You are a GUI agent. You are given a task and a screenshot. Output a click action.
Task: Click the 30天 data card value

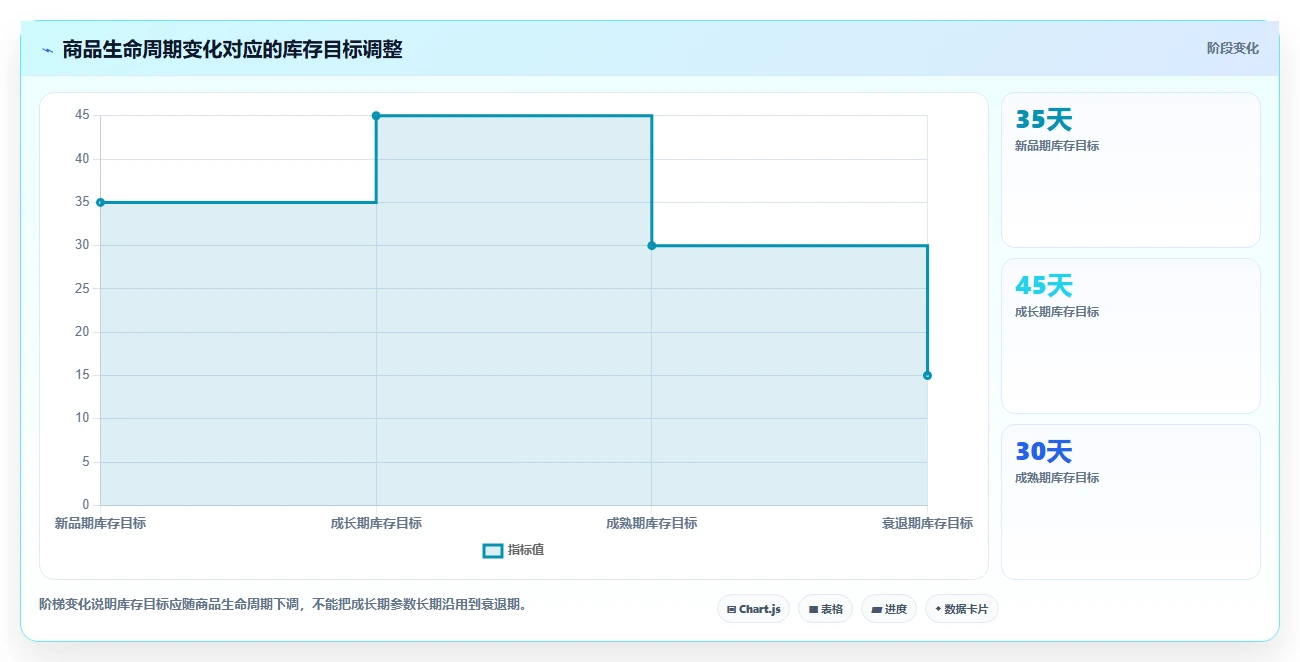pyautogui.click(x=1043, y=452)
